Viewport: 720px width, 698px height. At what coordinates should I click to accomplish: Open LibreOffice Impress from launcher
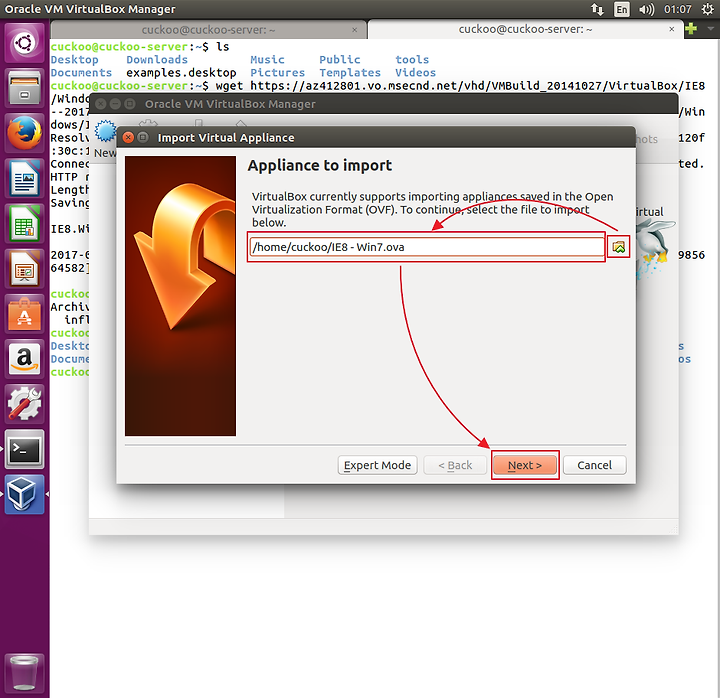24,268
